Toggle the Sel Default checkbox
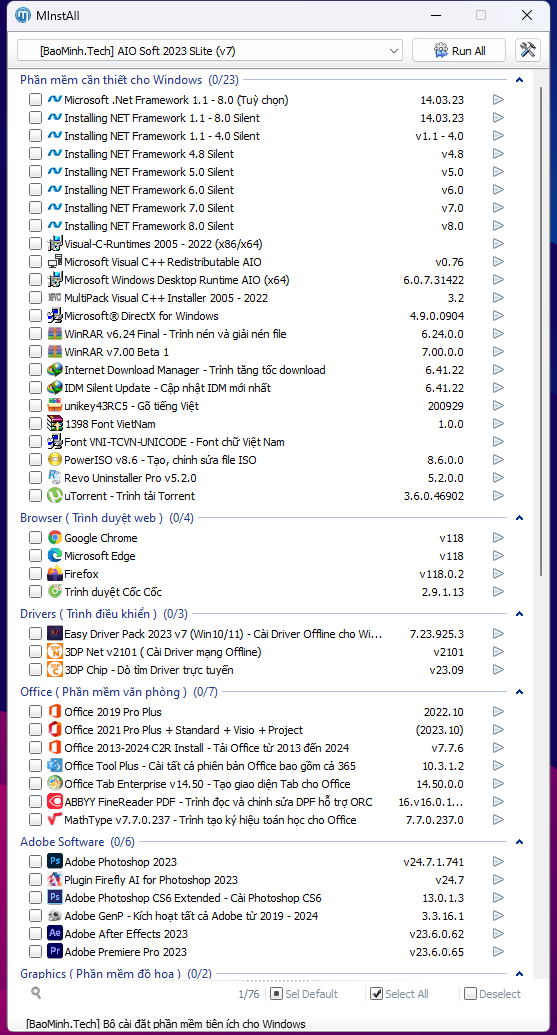The width and height of the screenshot is (557, 1035). point(277,993)
